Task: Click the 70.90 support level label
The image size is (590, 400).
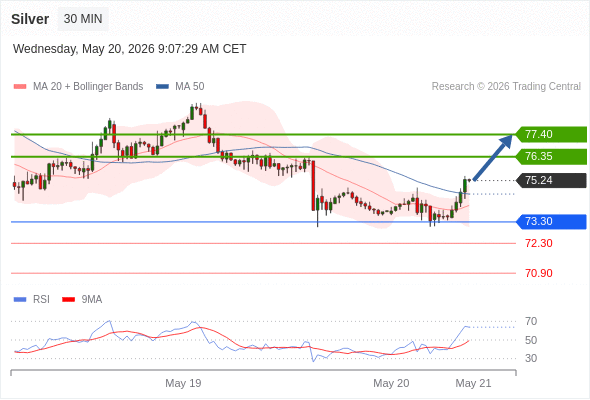Action: coord(539,273)
